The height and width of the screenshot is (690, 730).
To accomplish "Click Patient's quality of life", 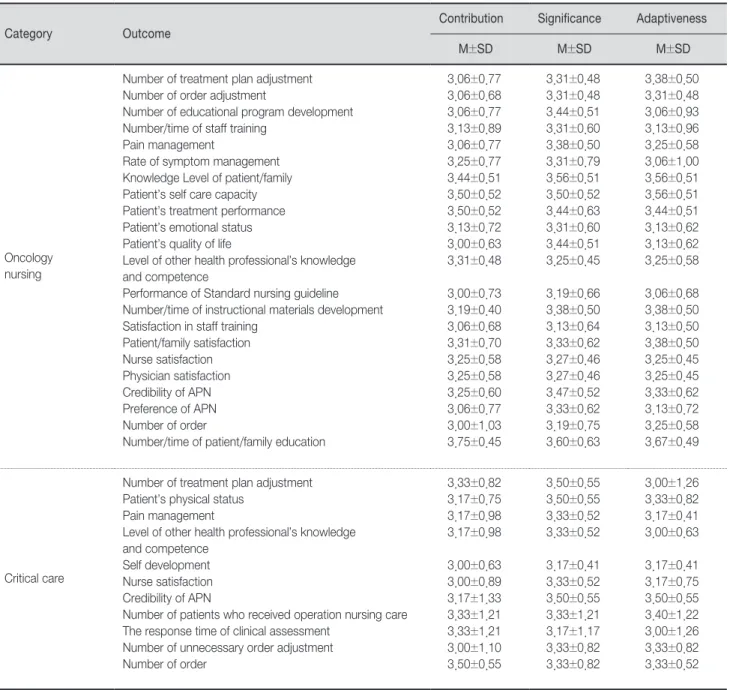I will 177,244.
